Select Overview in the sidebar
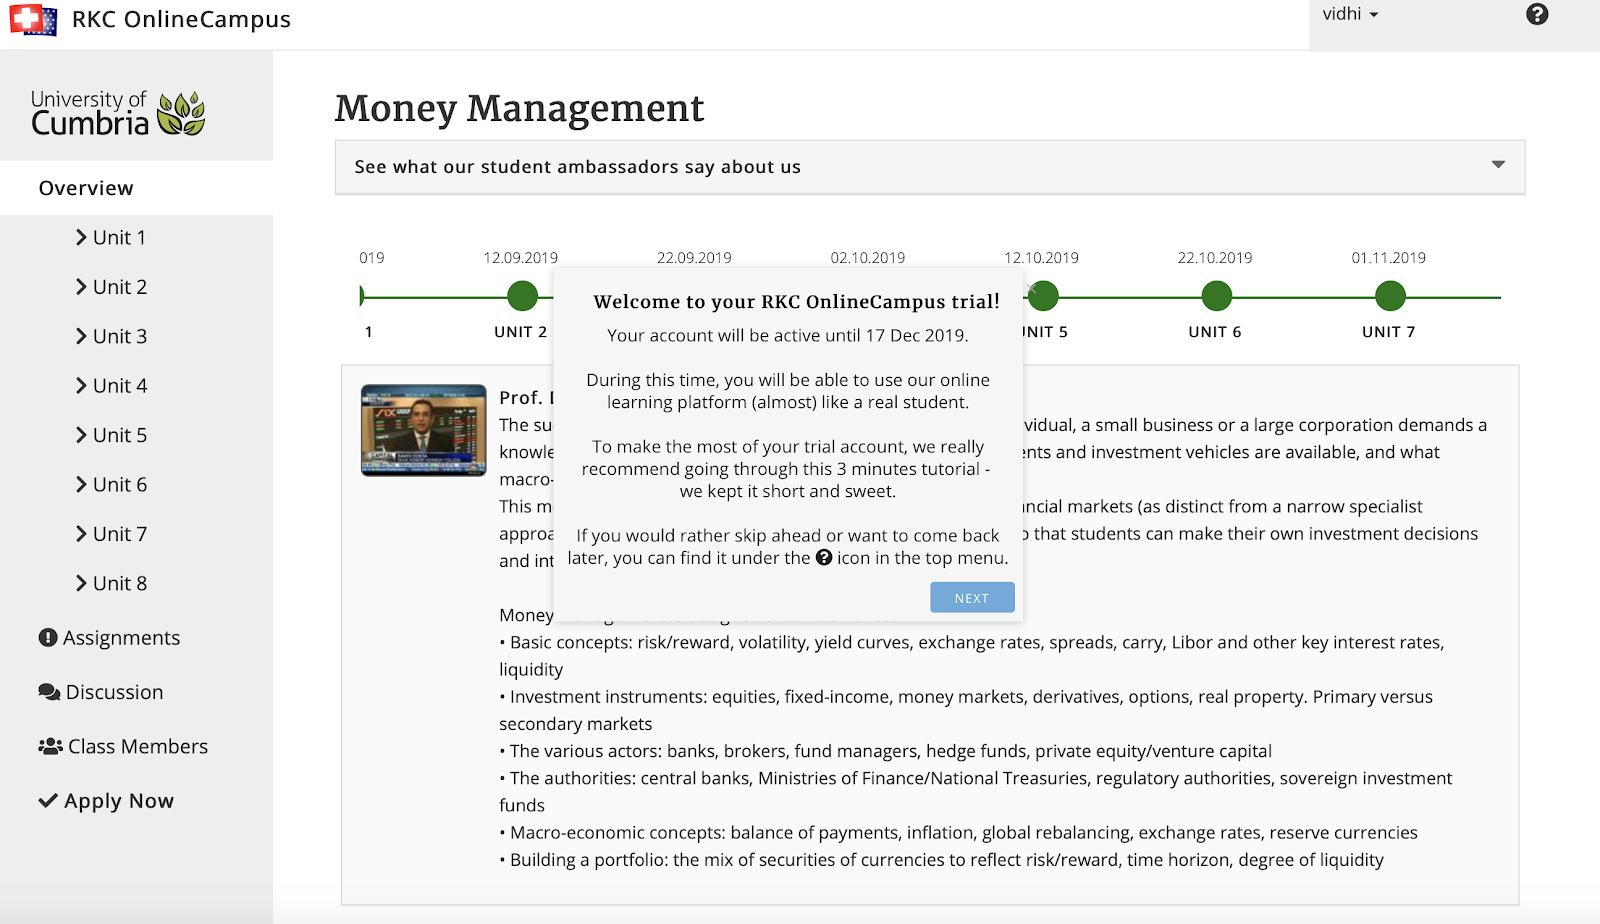The height and width of the screenshot is (924, 1600). (136, 188)
